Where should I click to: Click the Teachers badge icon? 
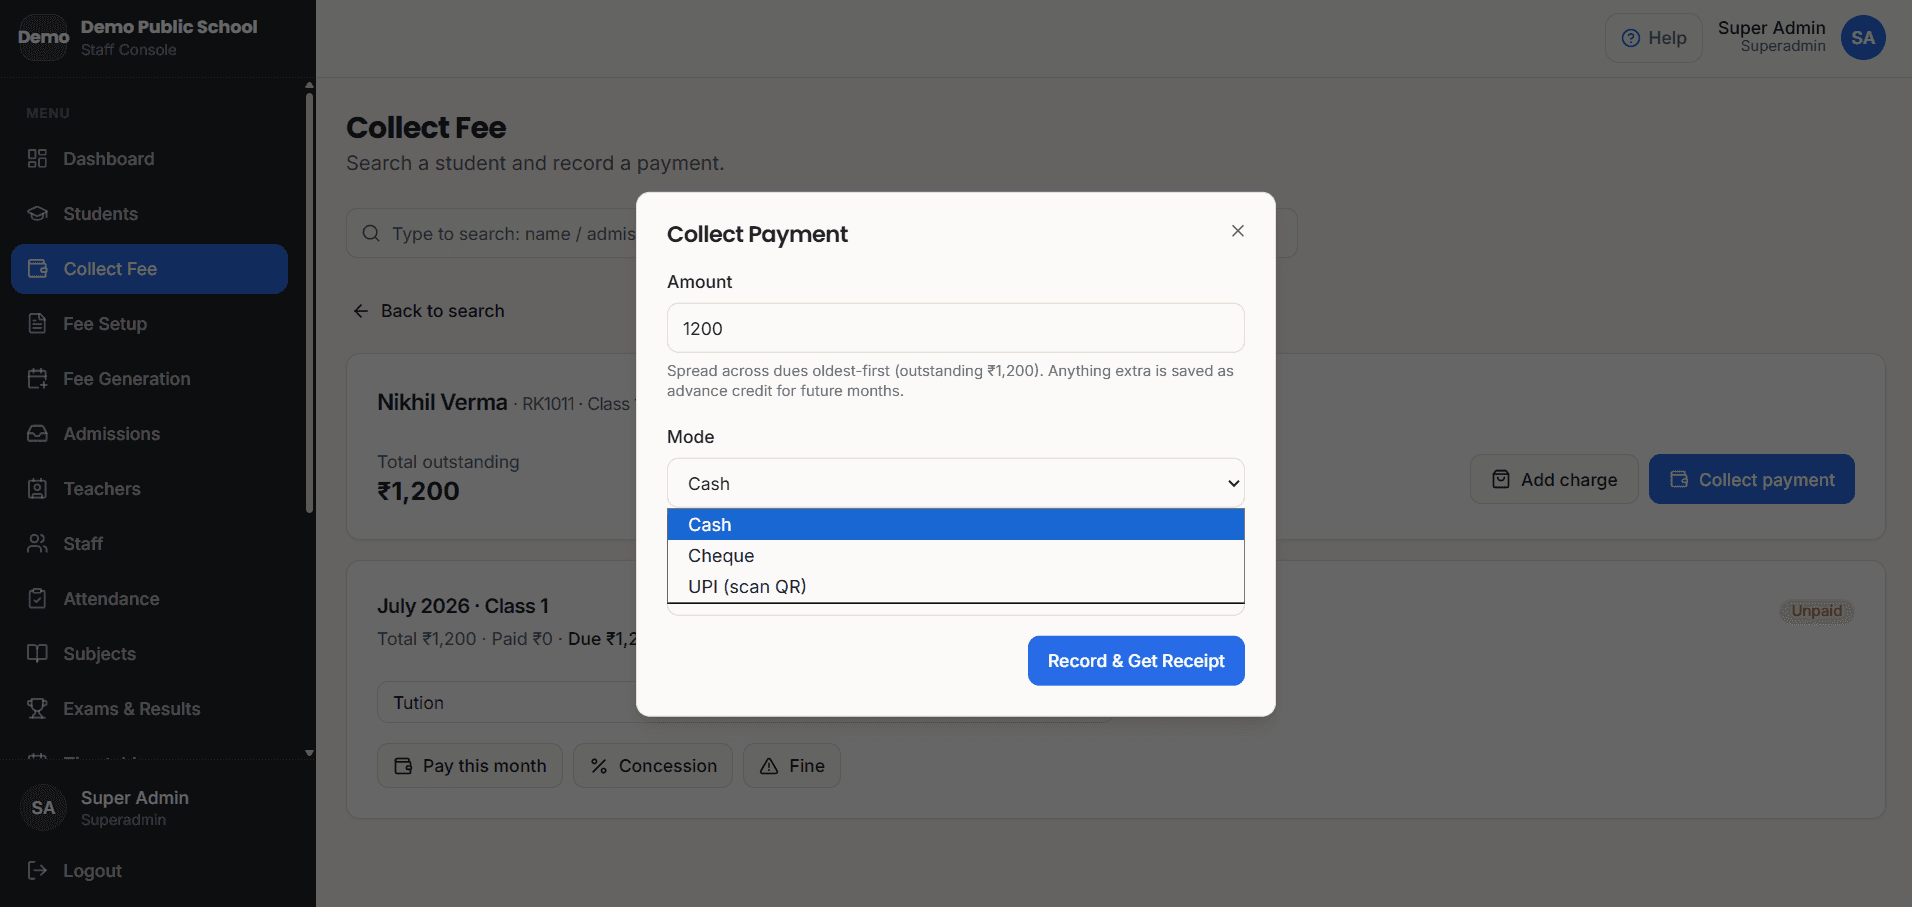[x=38, y=489]
